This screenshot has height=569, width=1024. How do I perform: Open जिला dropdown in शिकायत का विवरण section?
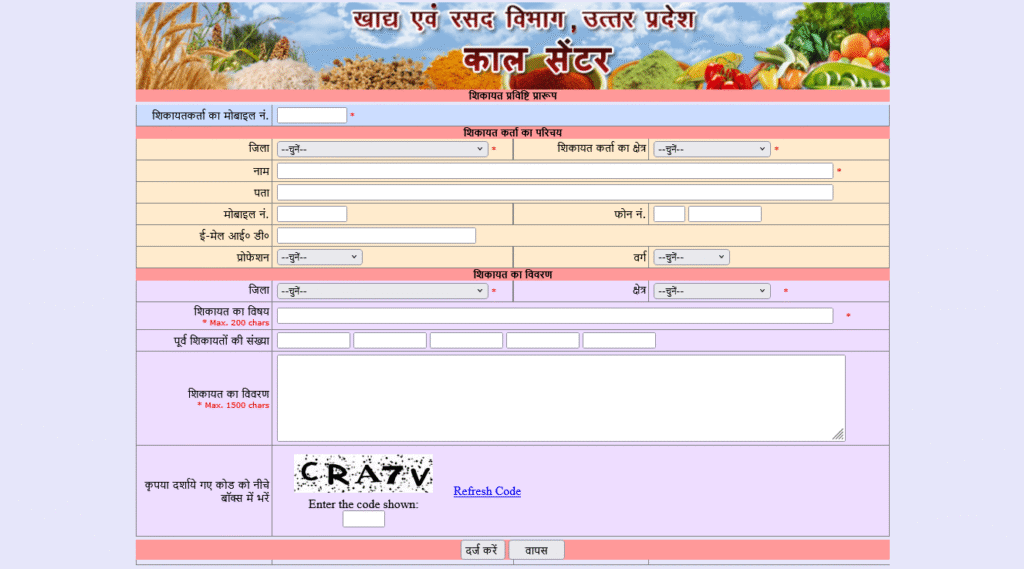382,291
